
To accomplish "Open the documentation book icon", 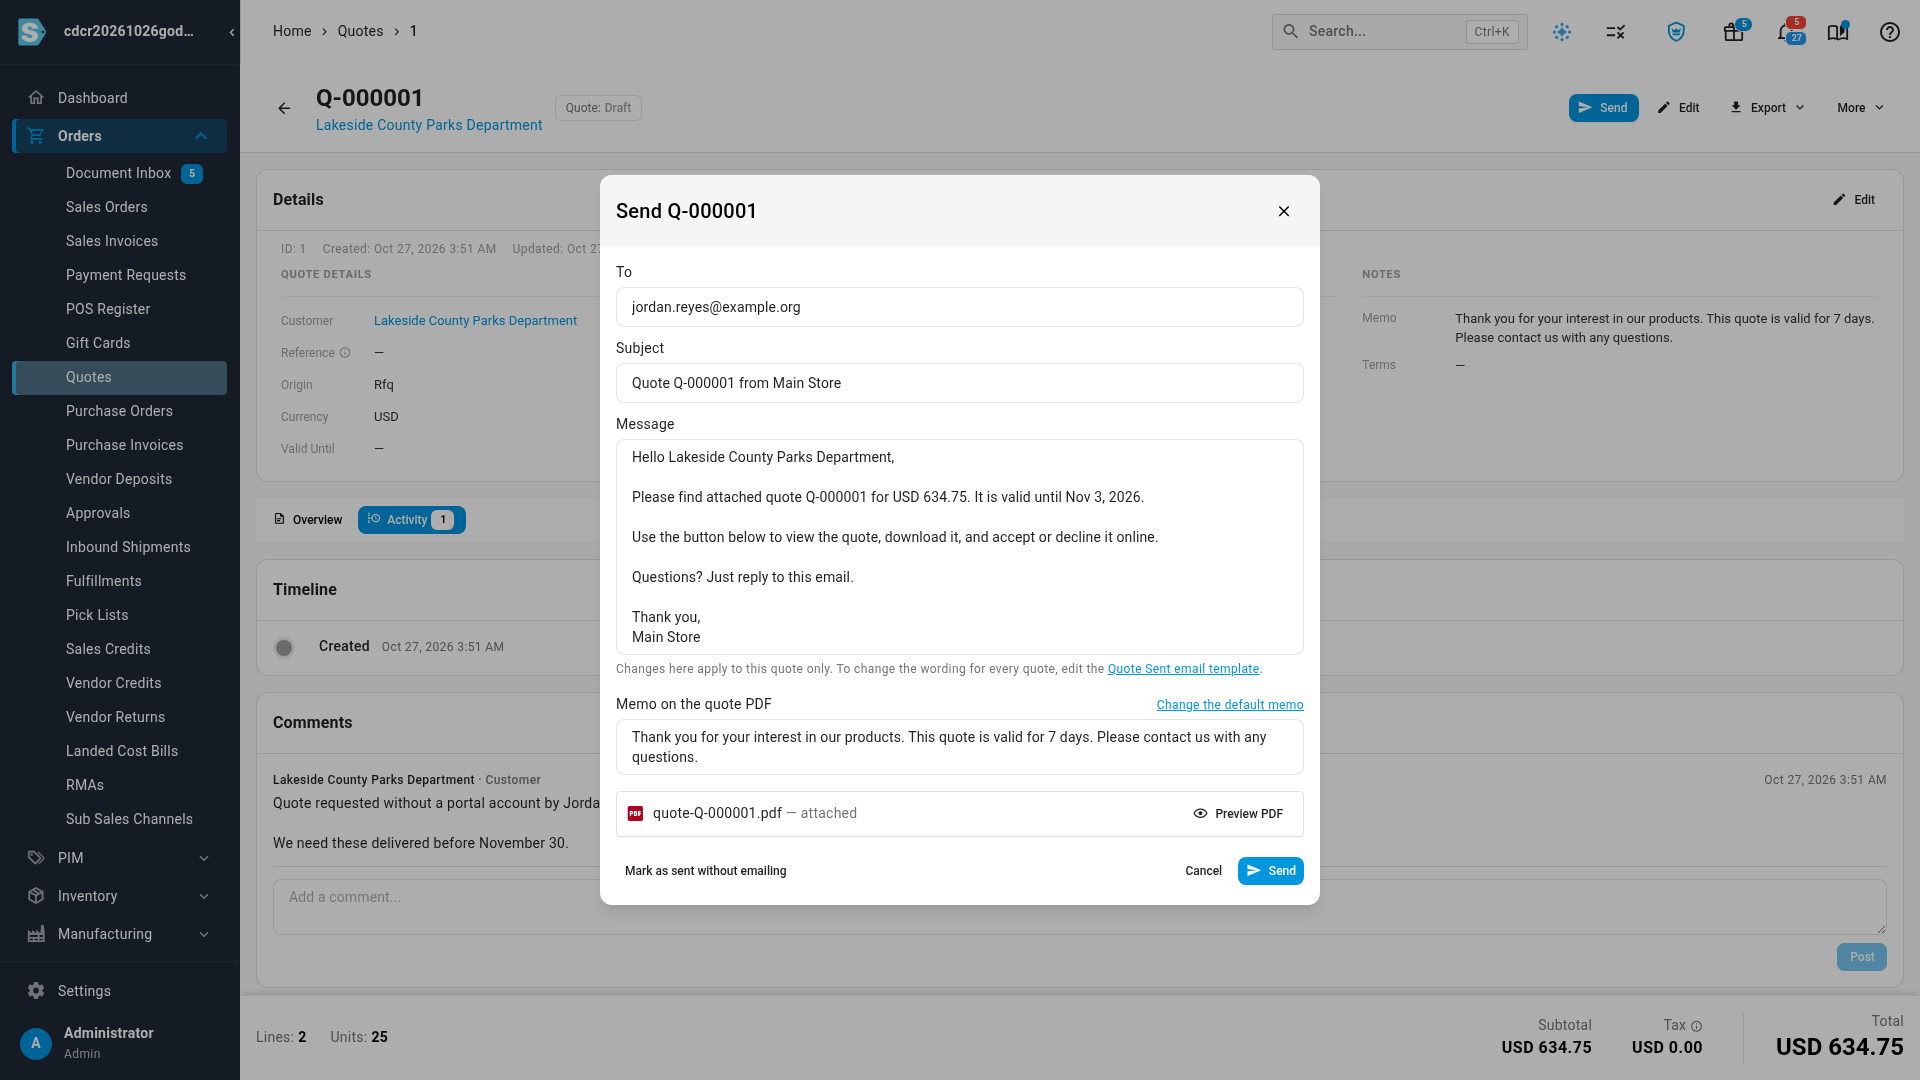I will click(x=1838, y=32).
